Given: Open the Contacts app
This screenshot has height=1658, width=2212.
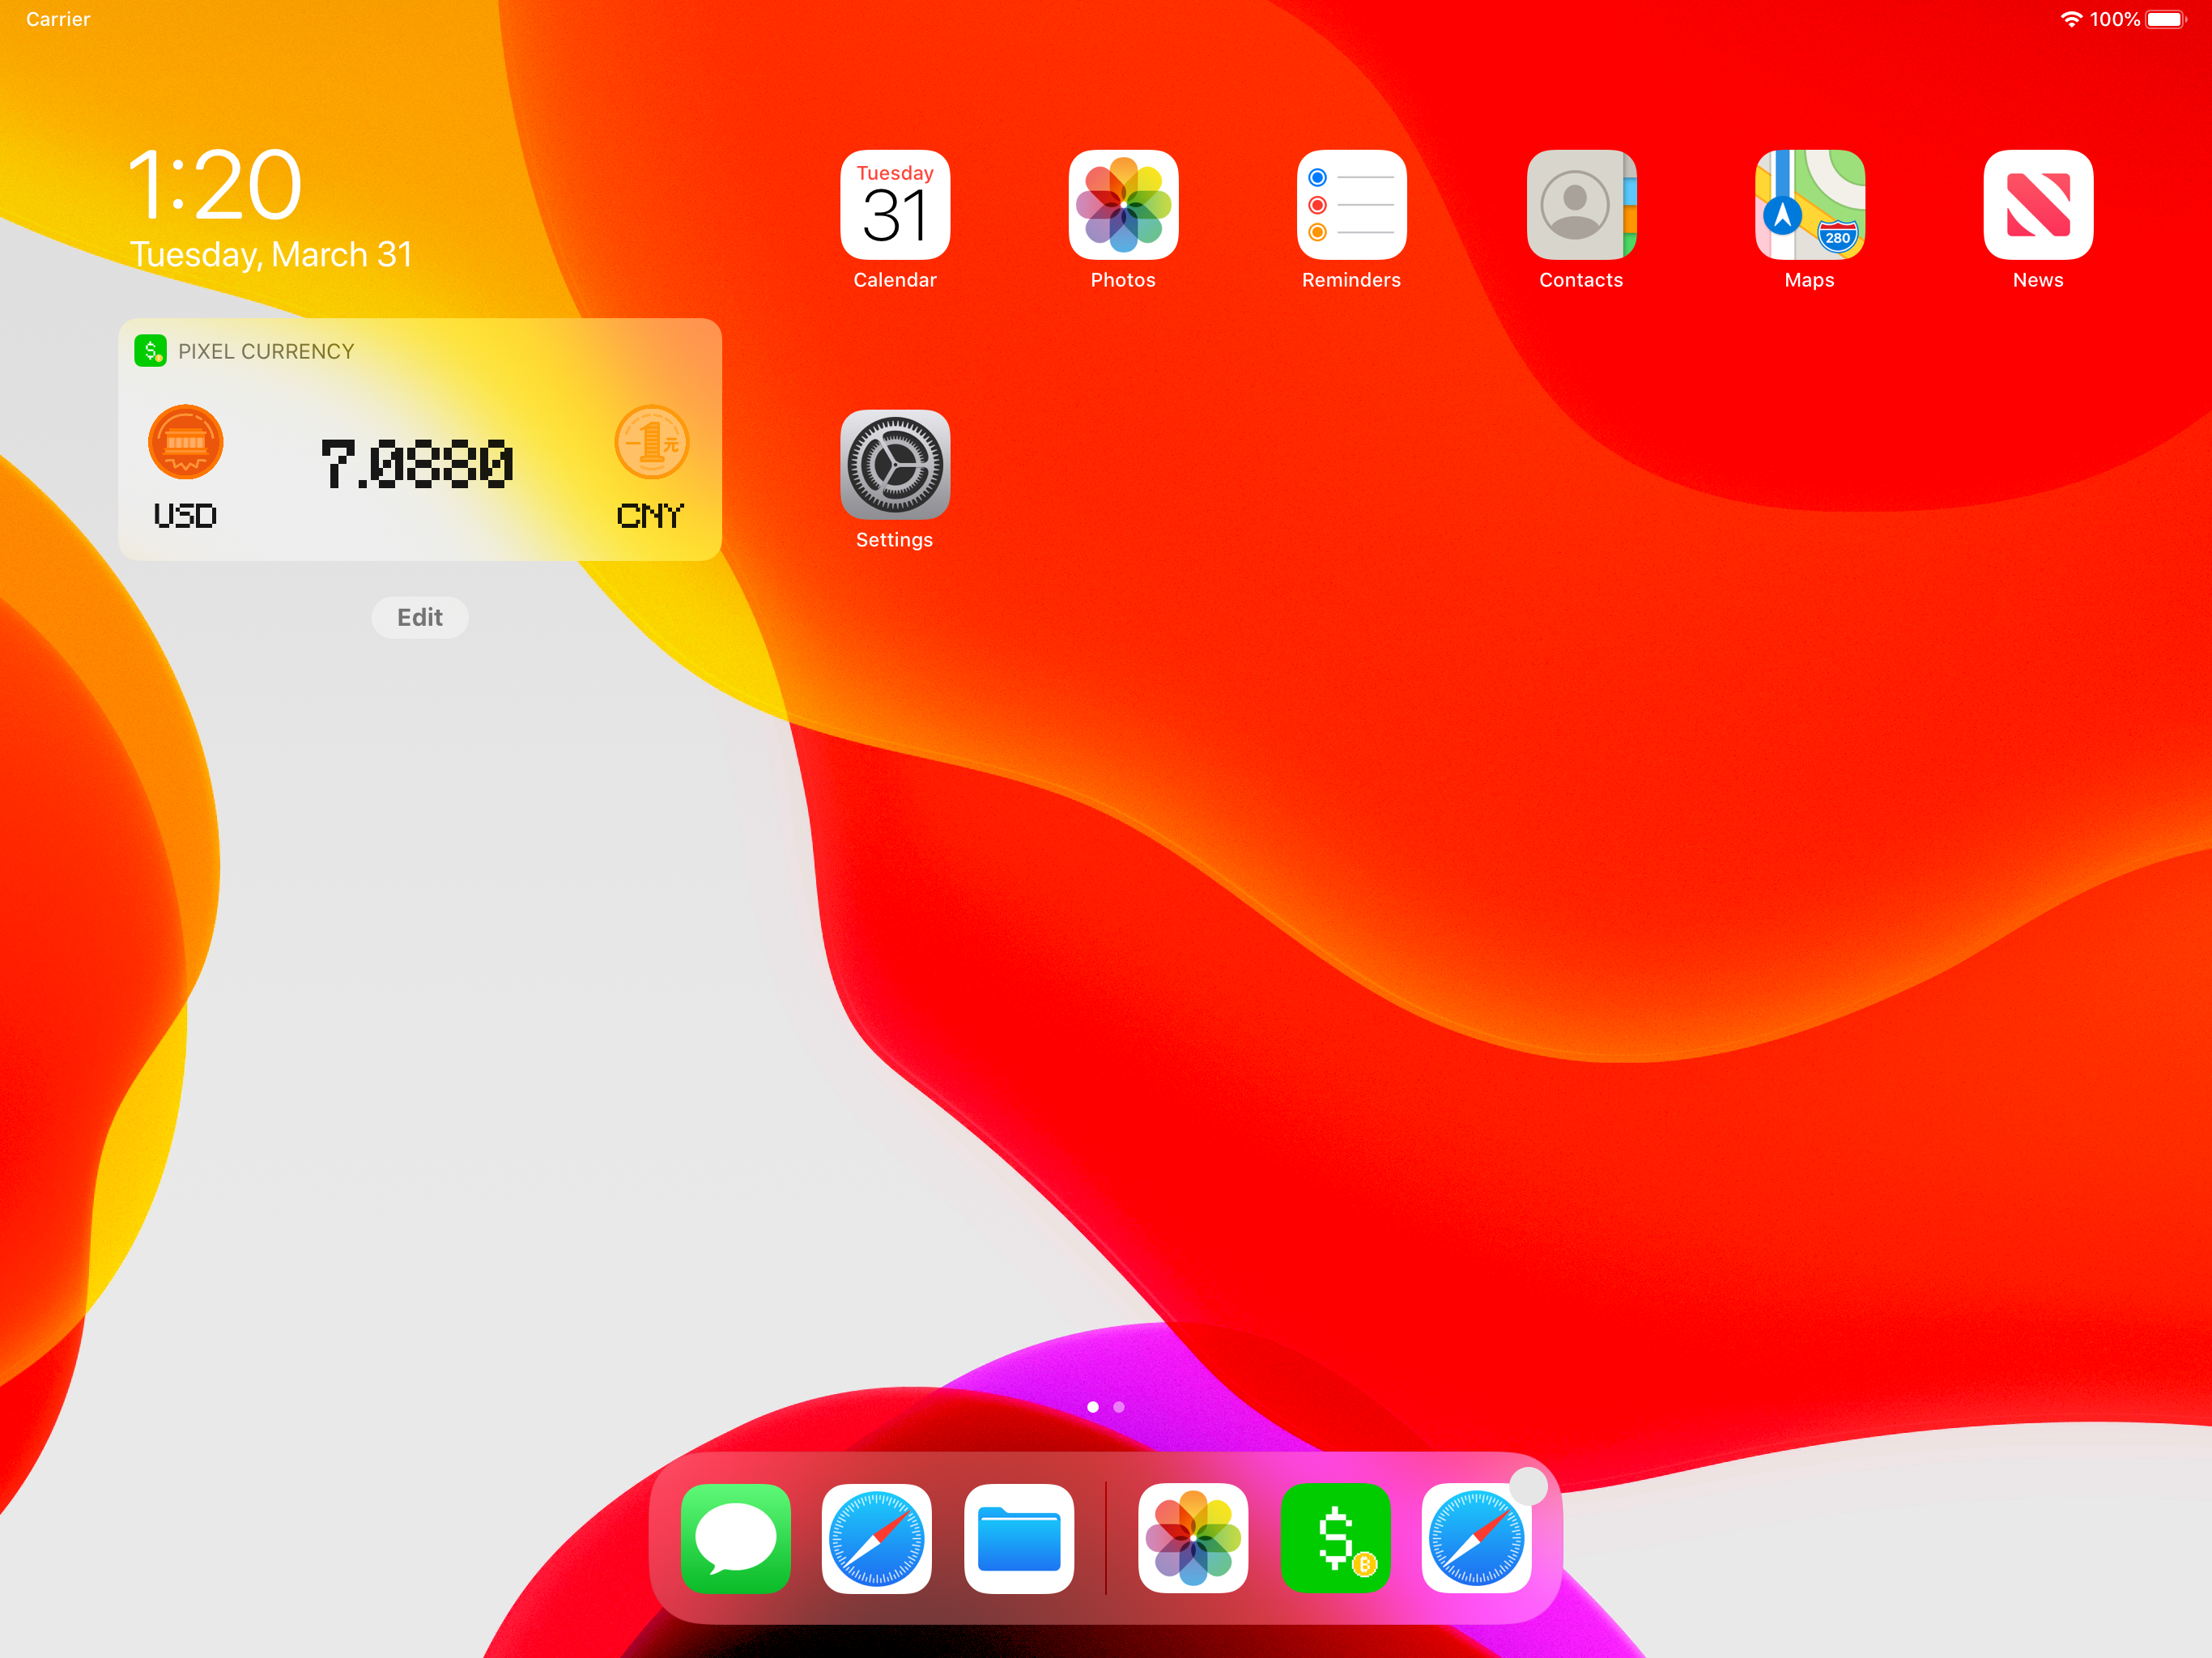Looking at the screenshot, I should 1580,205.
